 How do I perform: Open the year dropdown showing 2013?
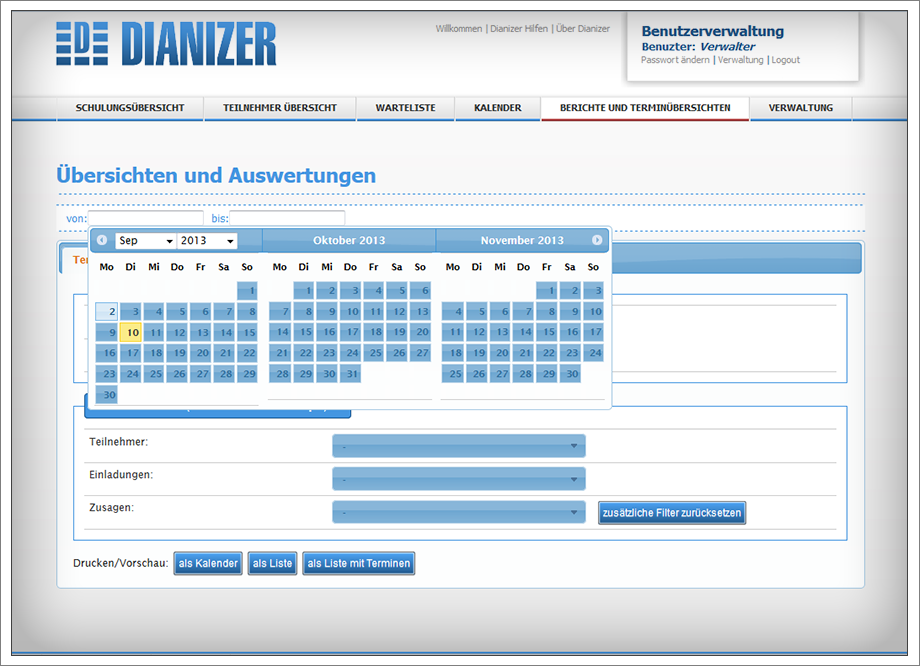click(x=207, y=241)
